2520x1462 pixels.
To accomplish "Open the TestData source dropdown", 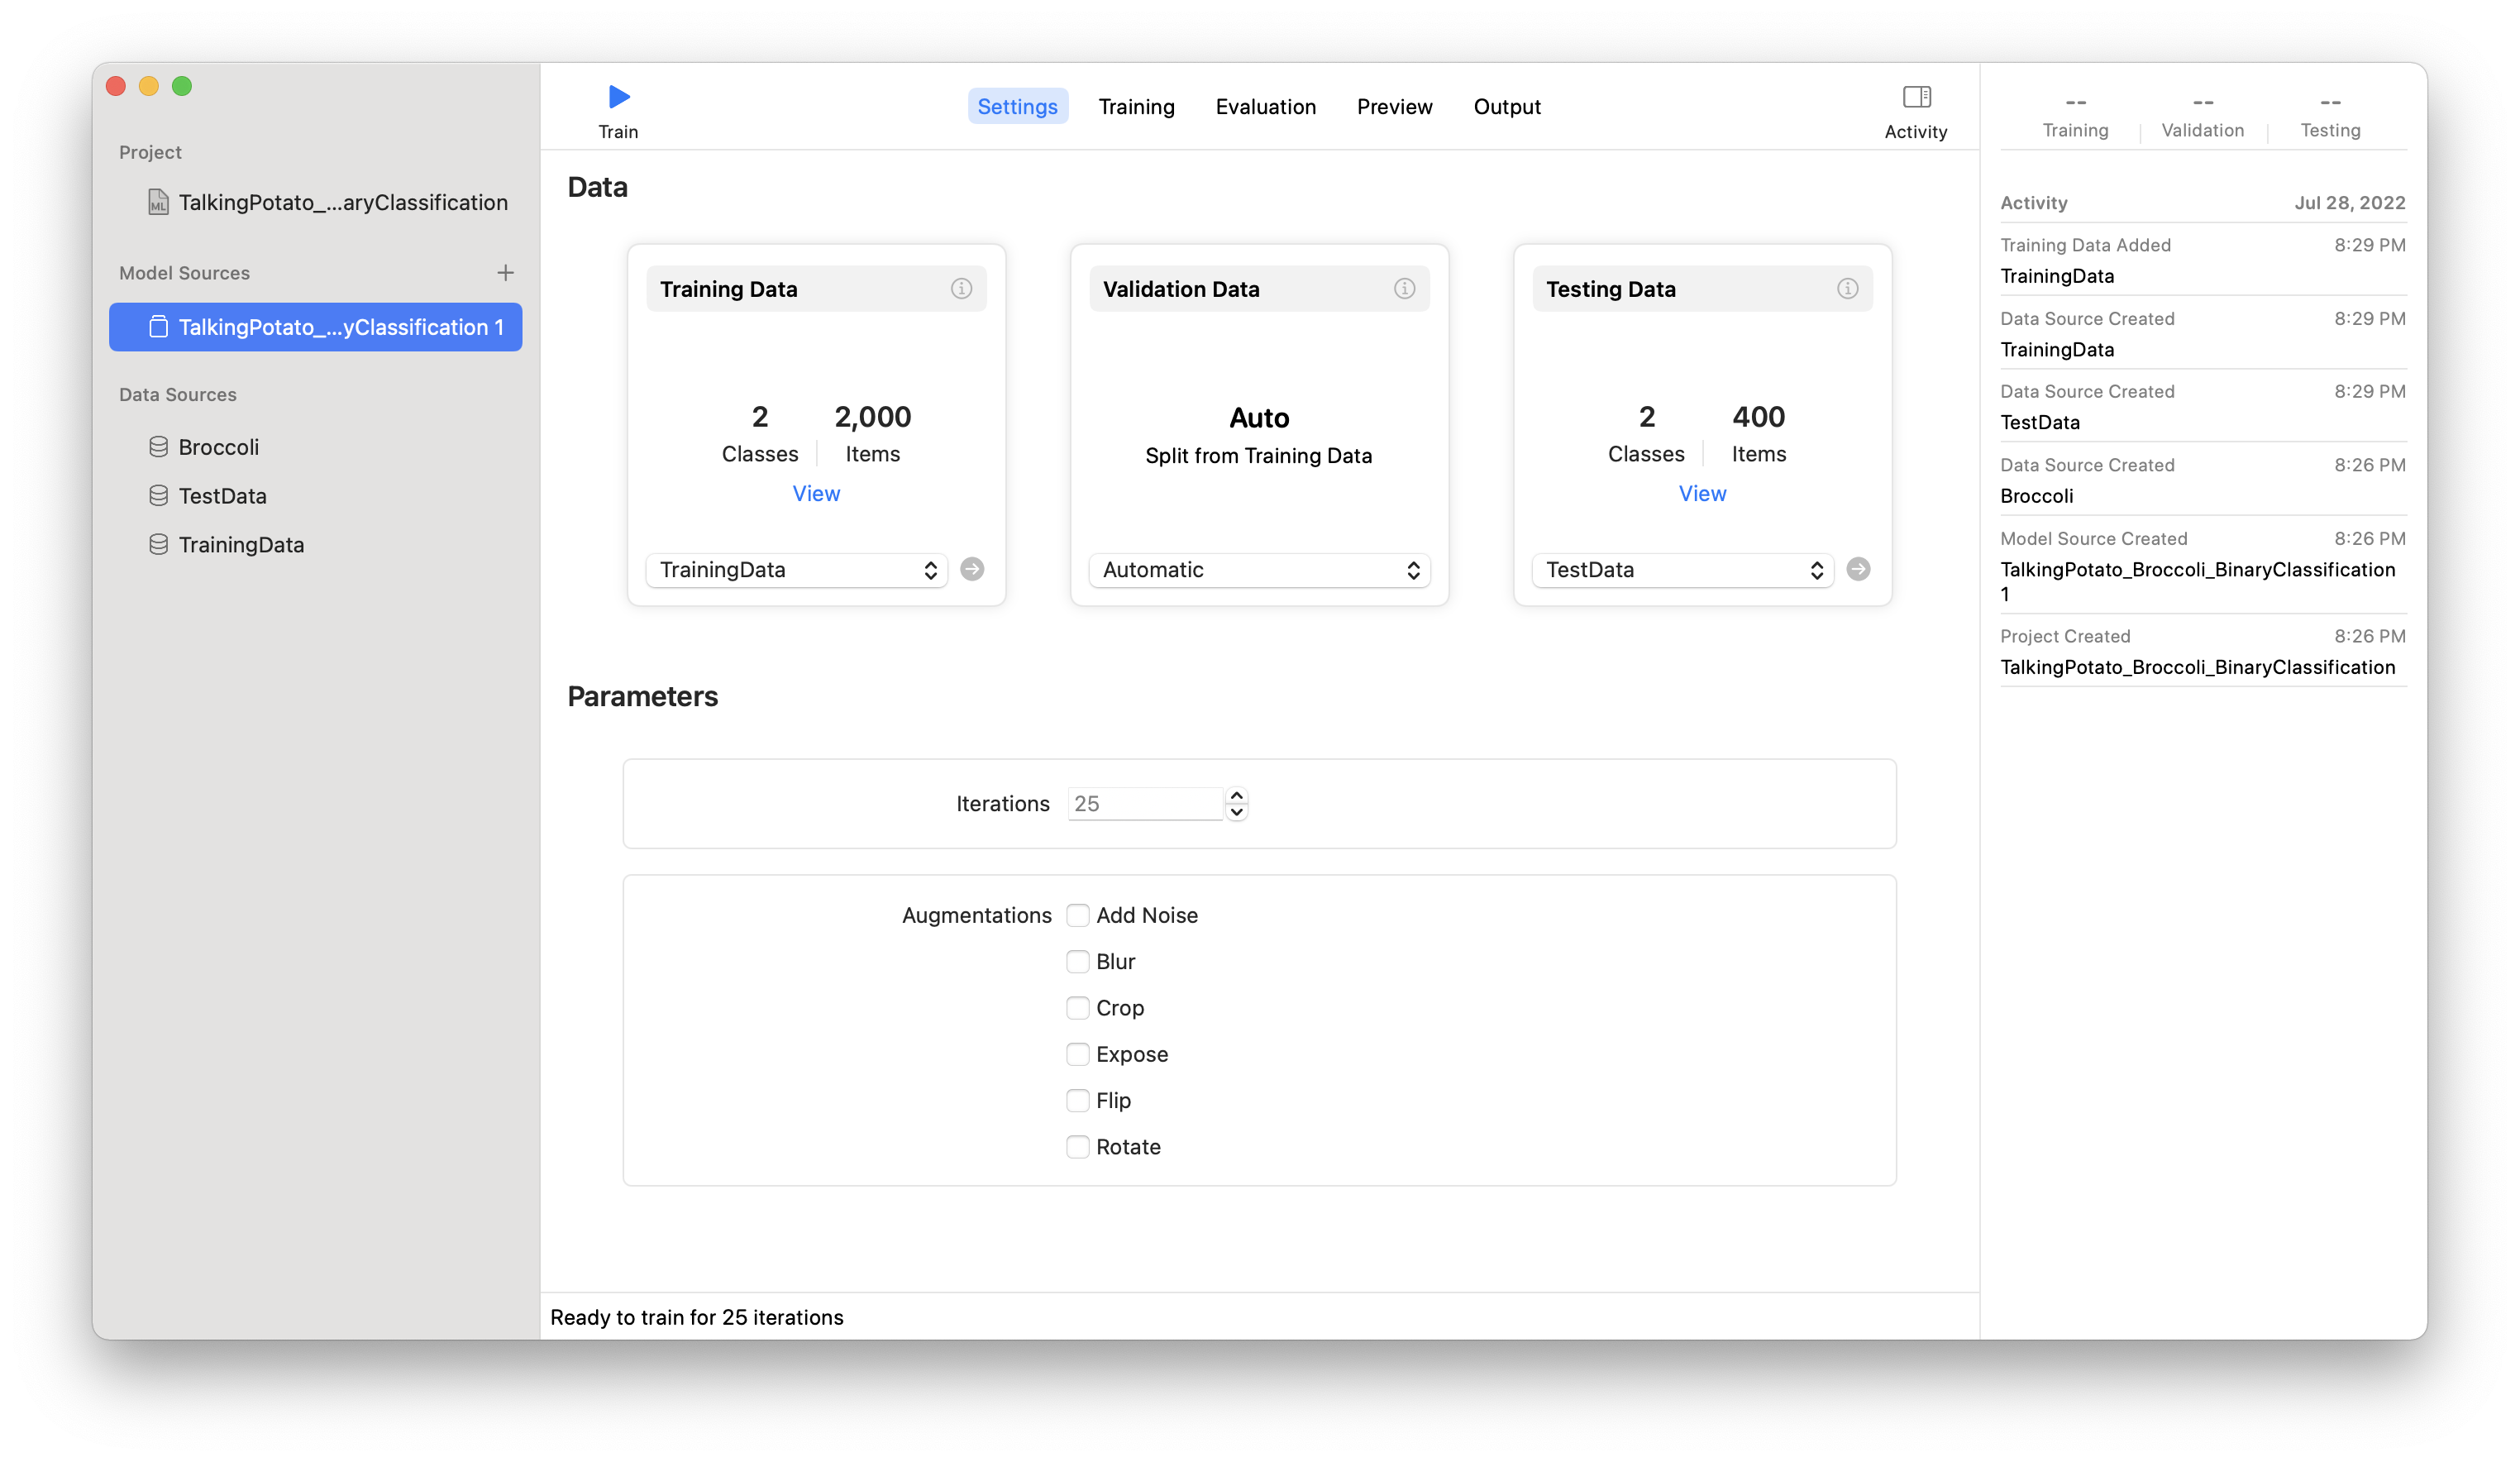I will coord(1682,570).
